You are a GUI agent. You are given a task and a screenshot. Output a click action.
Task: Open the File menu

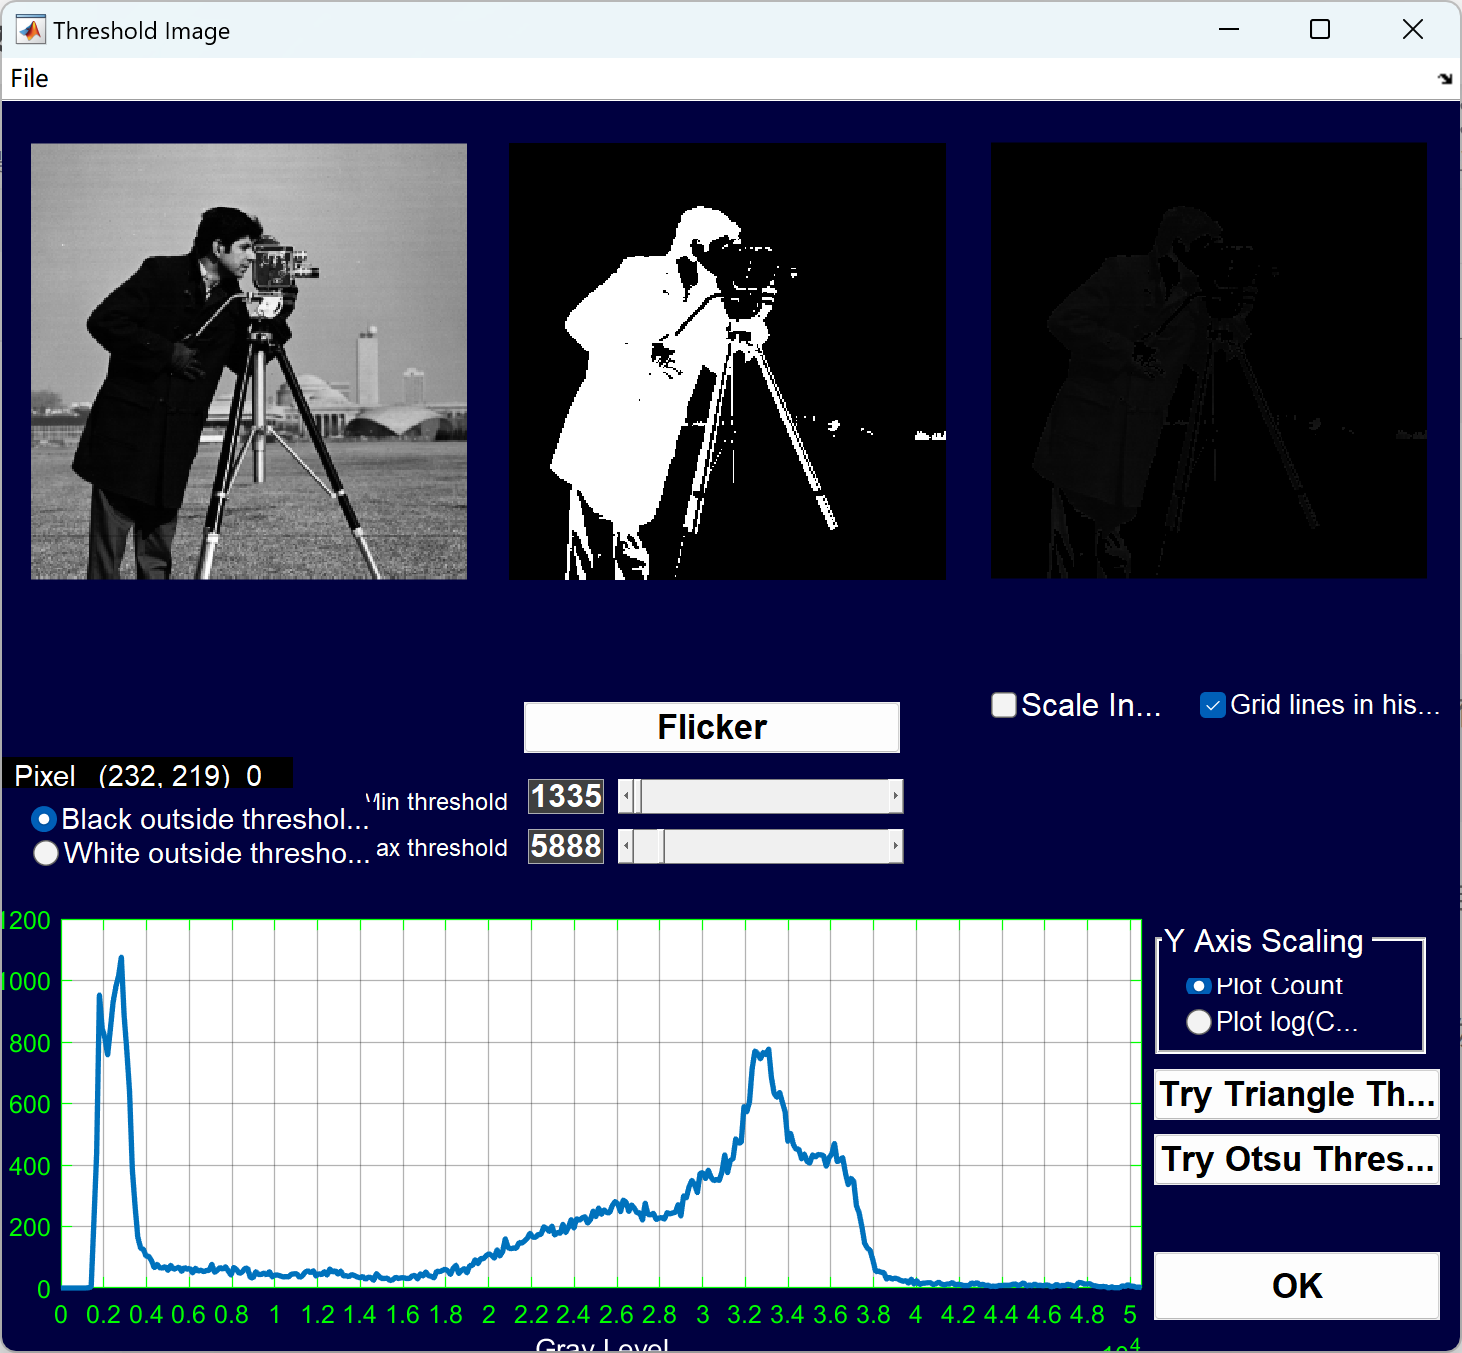point(29,79)
